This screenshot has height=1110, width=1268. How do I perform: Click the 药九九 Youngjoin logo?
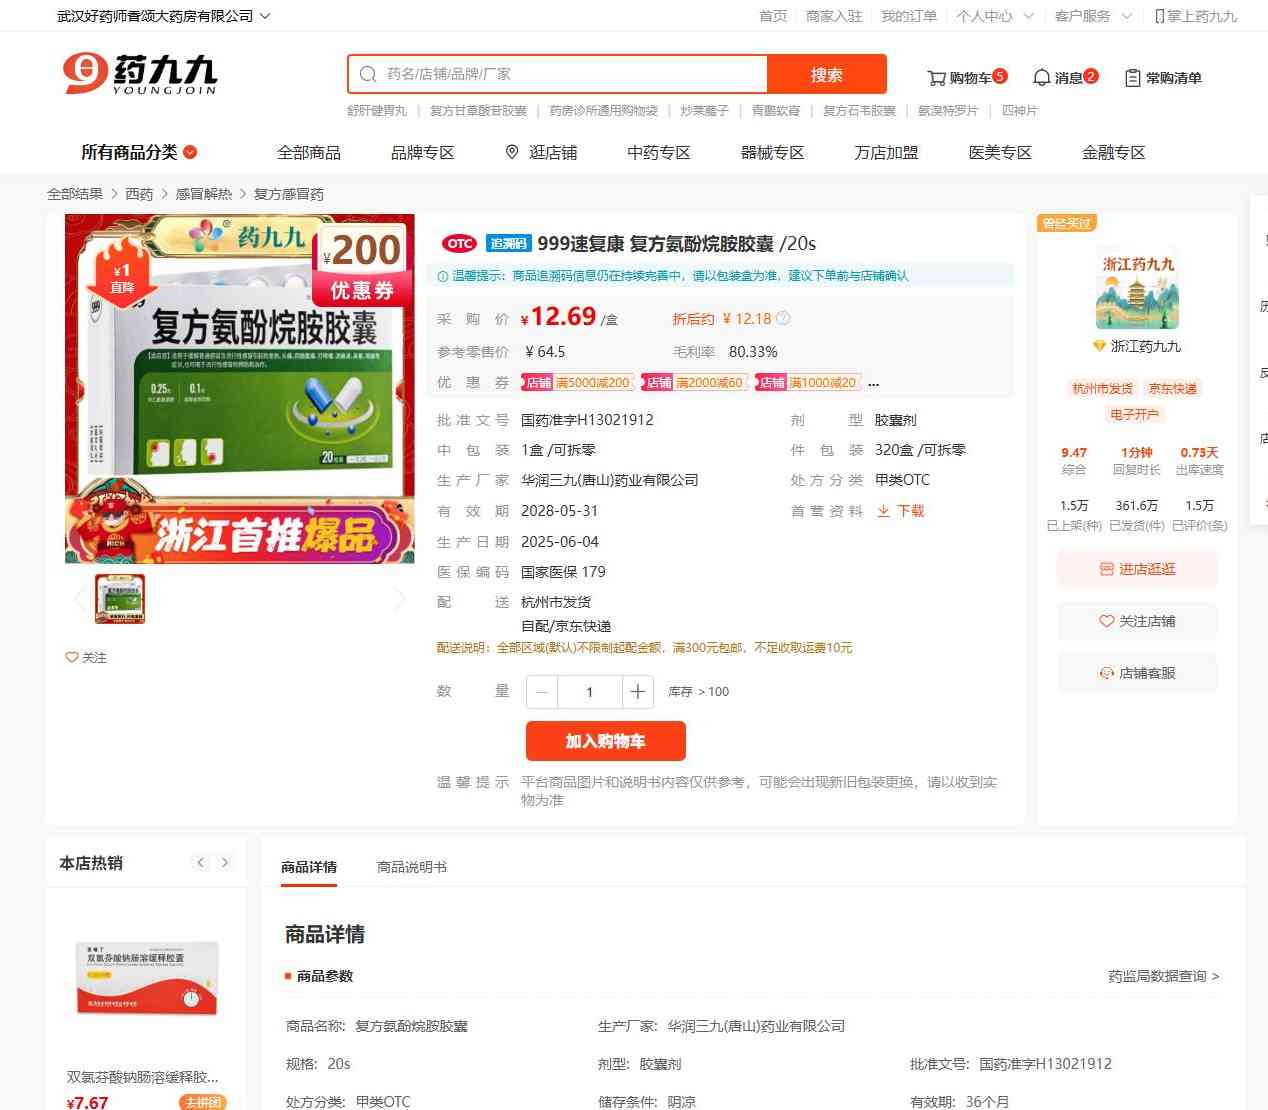140,74
